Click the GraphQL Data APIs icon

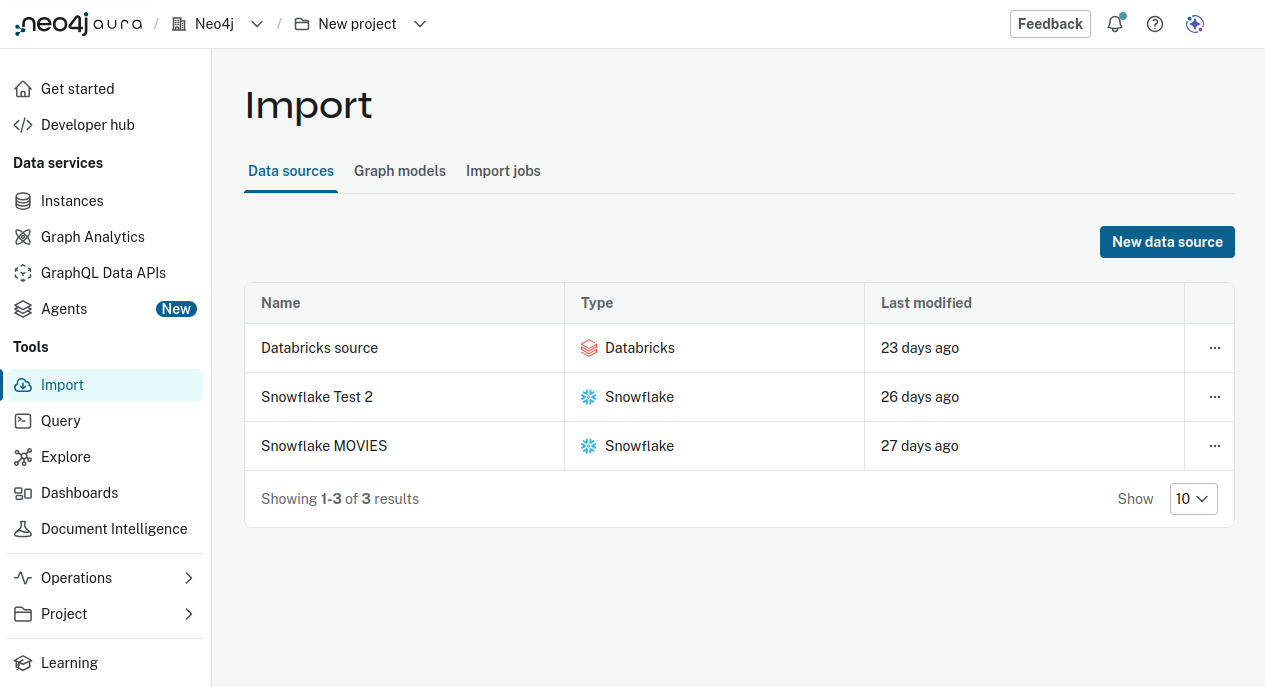(x=23, y=273)
